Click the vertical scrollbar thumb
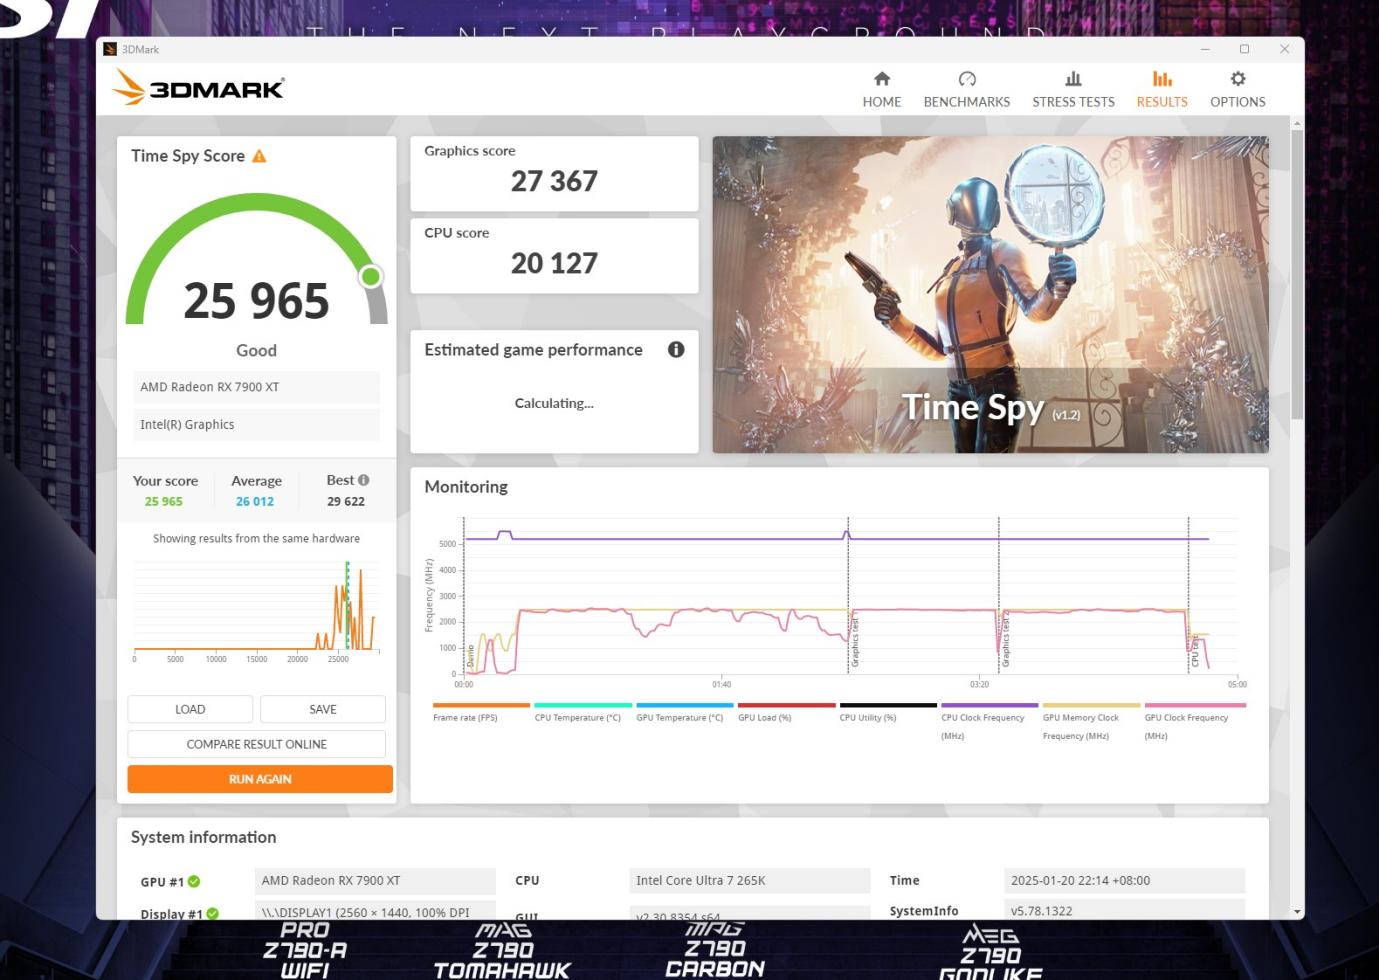Screen dimensions: 1379x980 coord(1297,275)
